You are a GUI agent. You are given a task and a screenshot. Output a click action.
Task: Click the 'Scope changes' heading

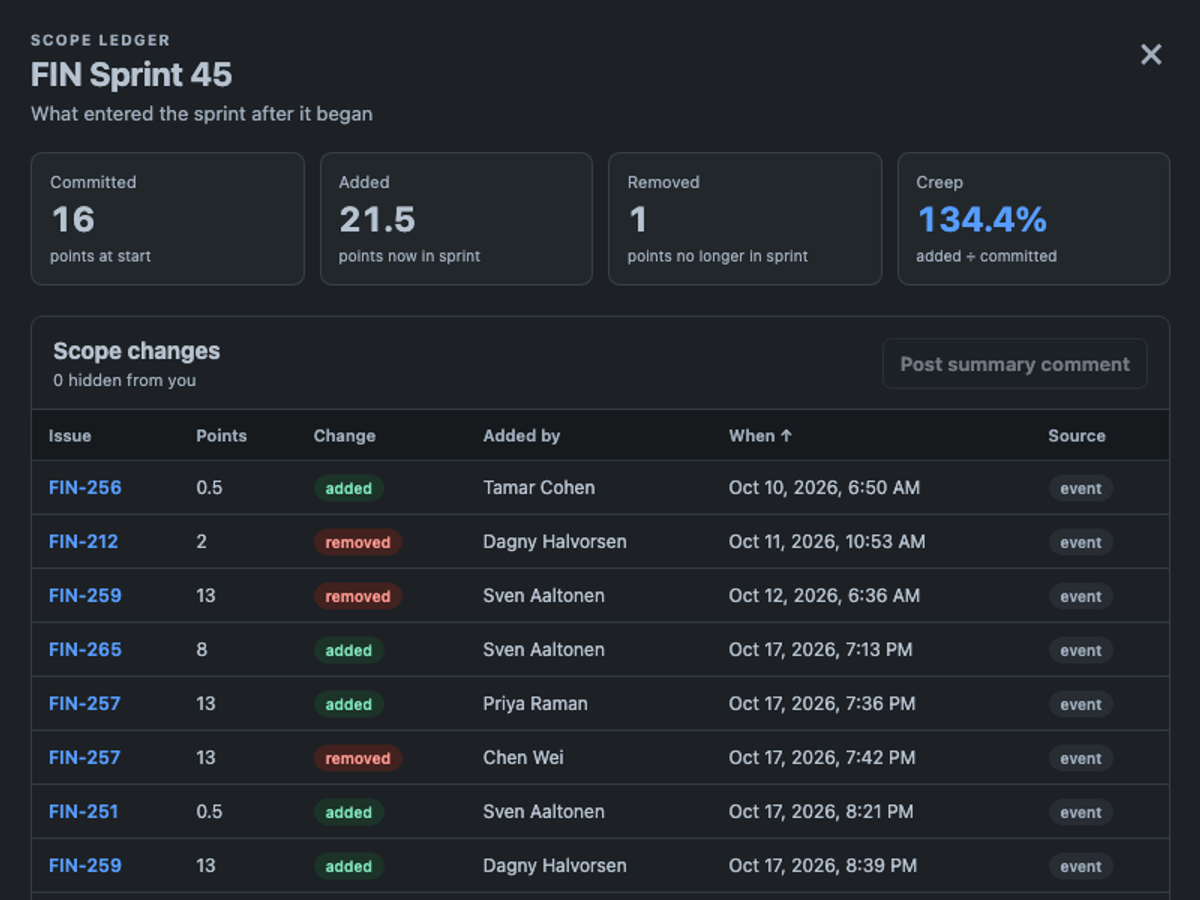coord(136,351)
